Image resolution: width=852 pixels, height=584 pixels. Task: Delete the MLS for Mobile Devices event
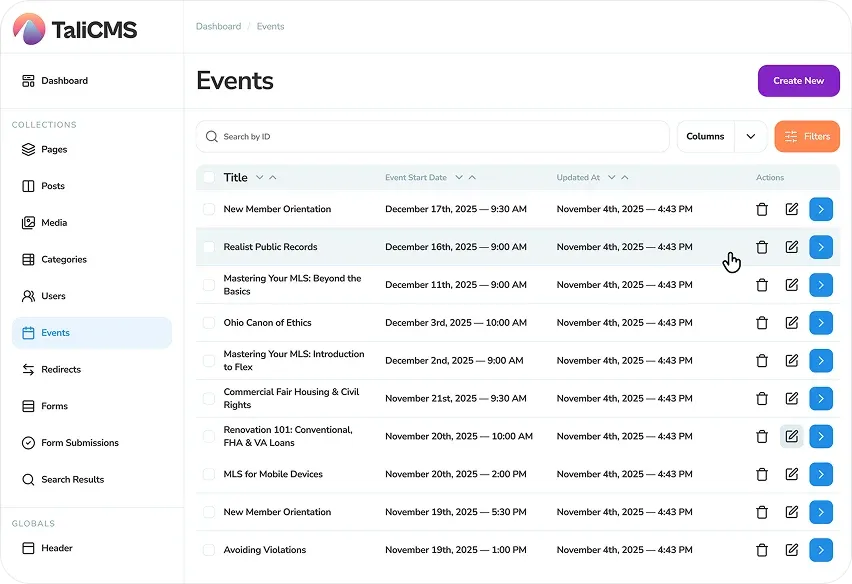pos(762,475)
